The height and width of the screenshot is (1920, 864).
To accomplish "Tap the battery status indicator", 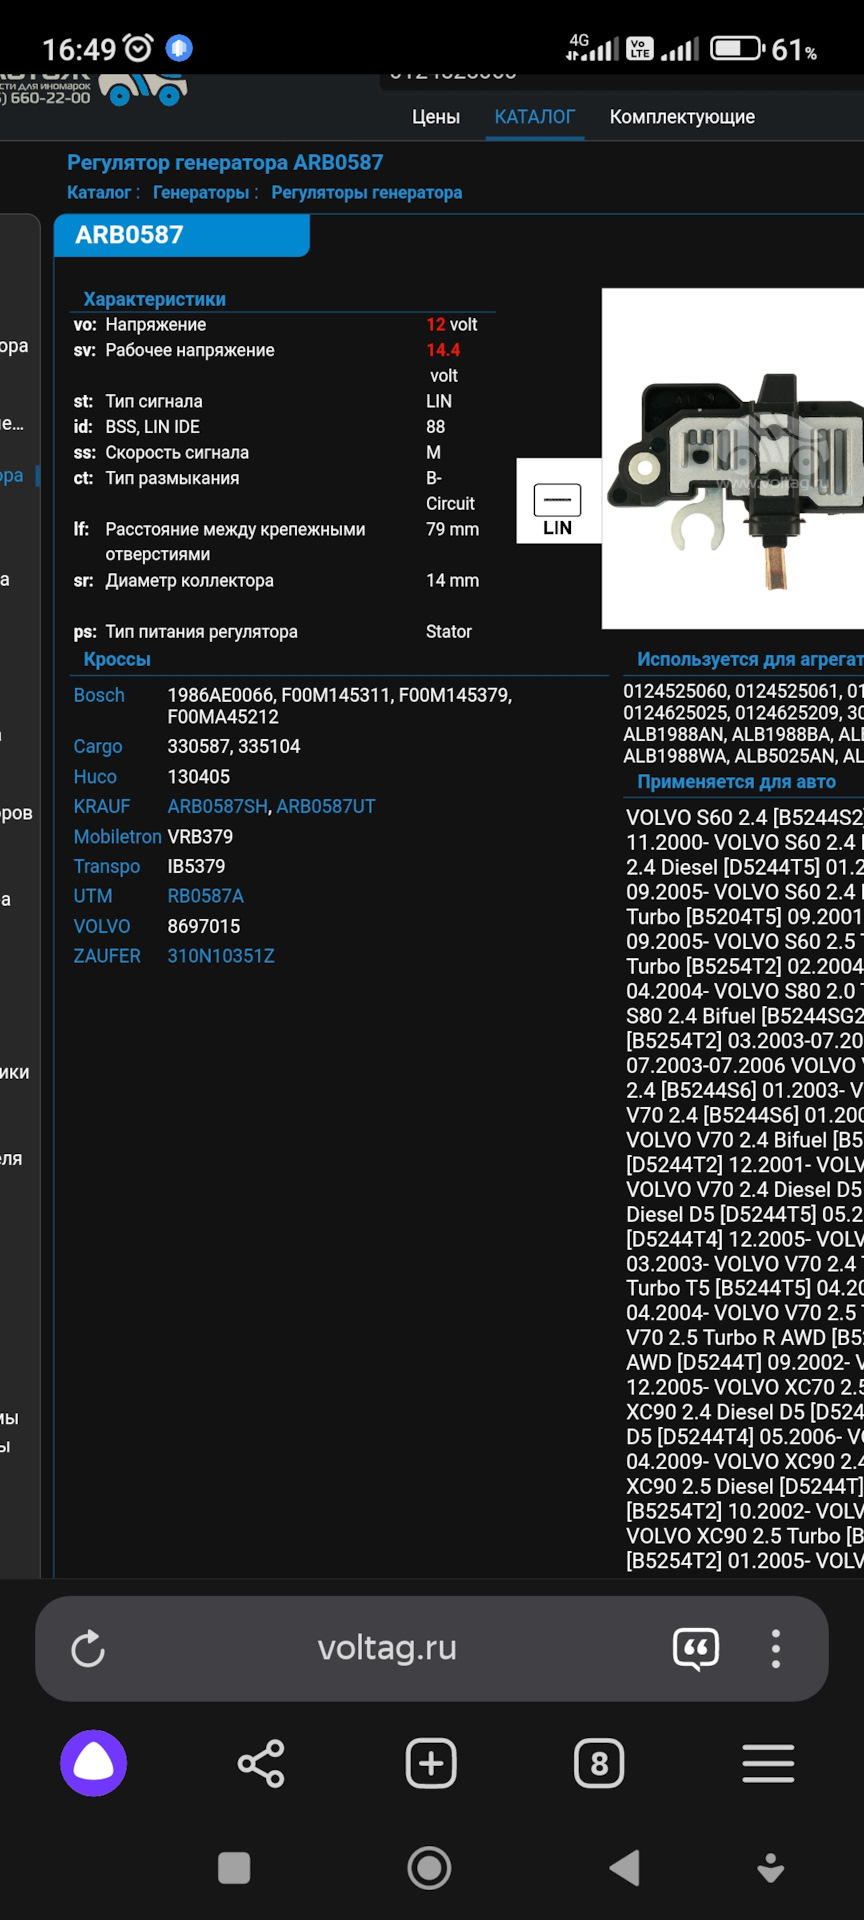I will tap(738, 48).
